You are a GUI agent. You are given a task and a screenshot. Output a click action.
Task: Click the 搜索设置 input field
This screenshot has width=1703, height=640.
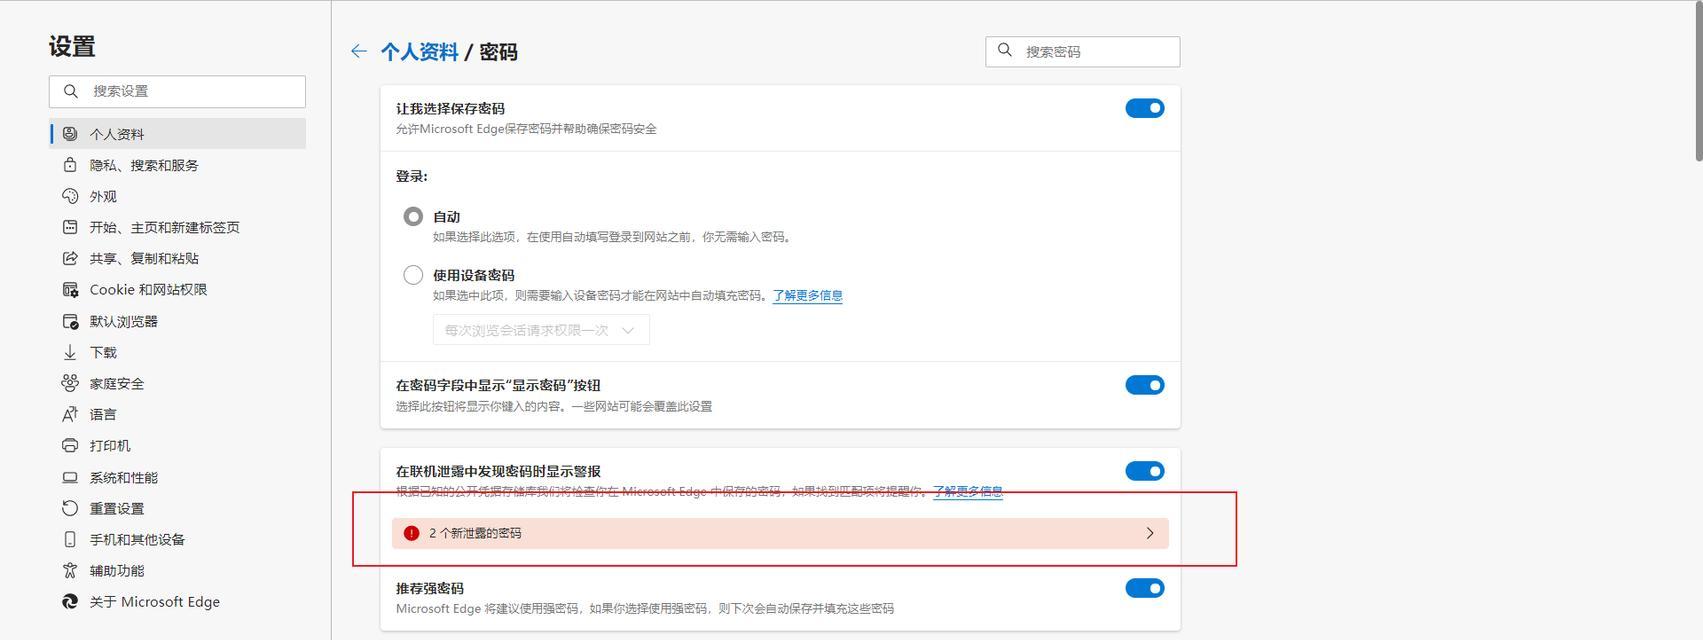pos(177,91)
